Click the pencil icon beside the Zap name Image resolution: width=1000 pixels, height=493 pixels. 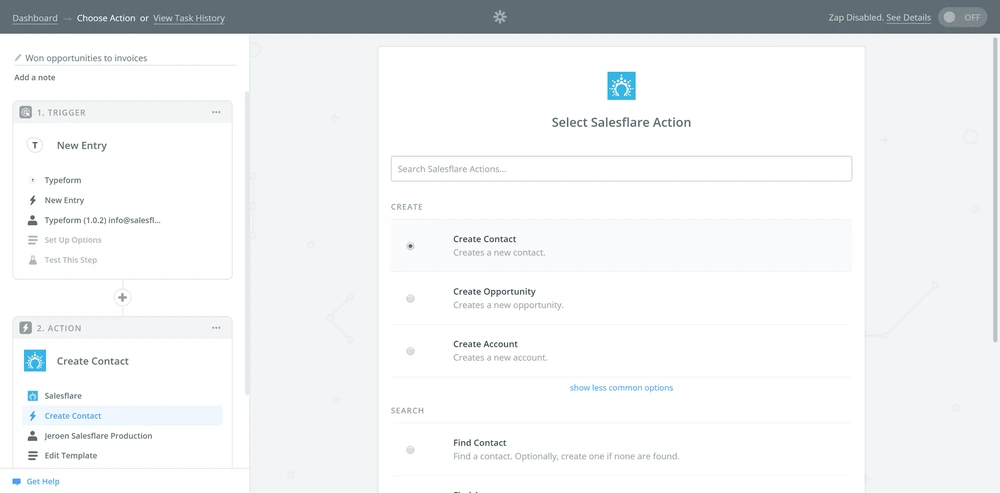pos(18,58)
